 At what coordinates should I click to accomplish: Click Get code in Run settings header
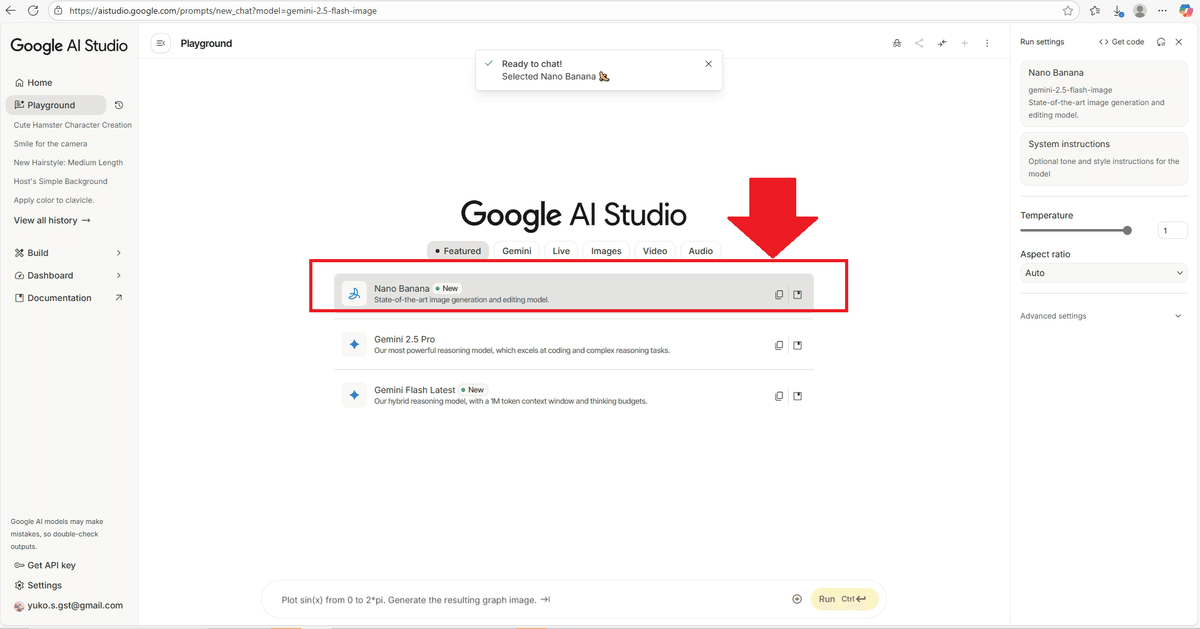pyautogui.click(x=1121, y=42)
